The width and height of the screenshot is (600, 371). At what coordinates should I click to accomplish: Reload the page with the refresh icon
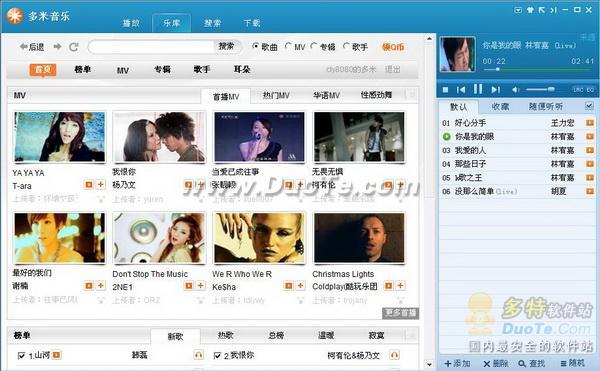(73, 47)
